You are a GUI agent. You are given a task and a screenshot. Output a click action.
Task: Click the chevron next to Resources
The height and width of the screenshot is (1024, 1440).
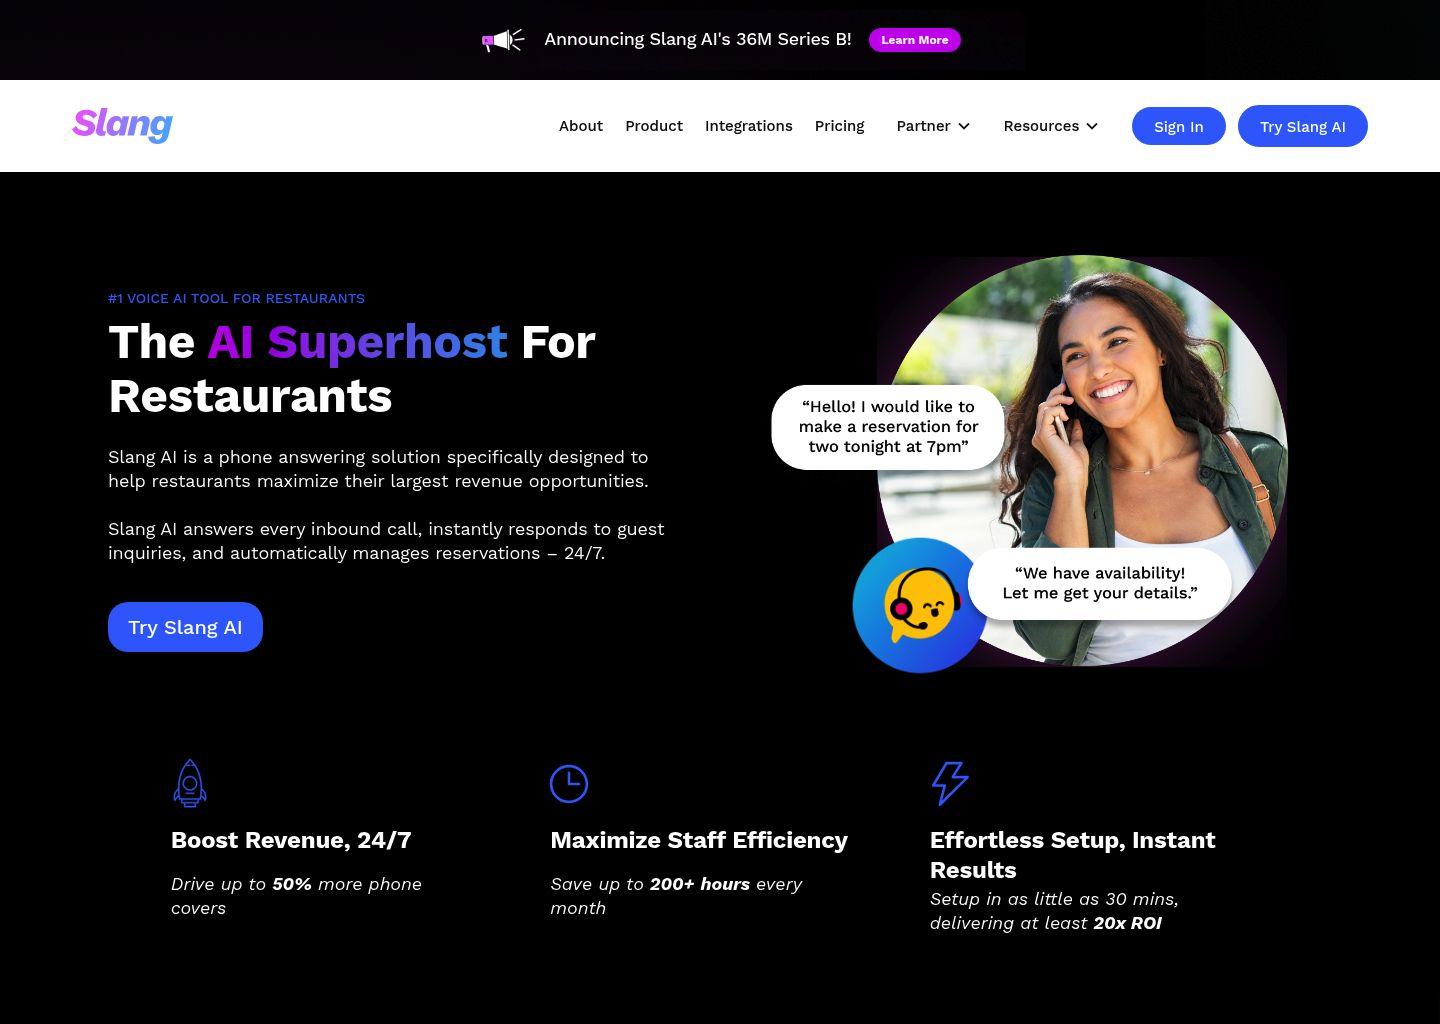click(x=1092, y=126)
